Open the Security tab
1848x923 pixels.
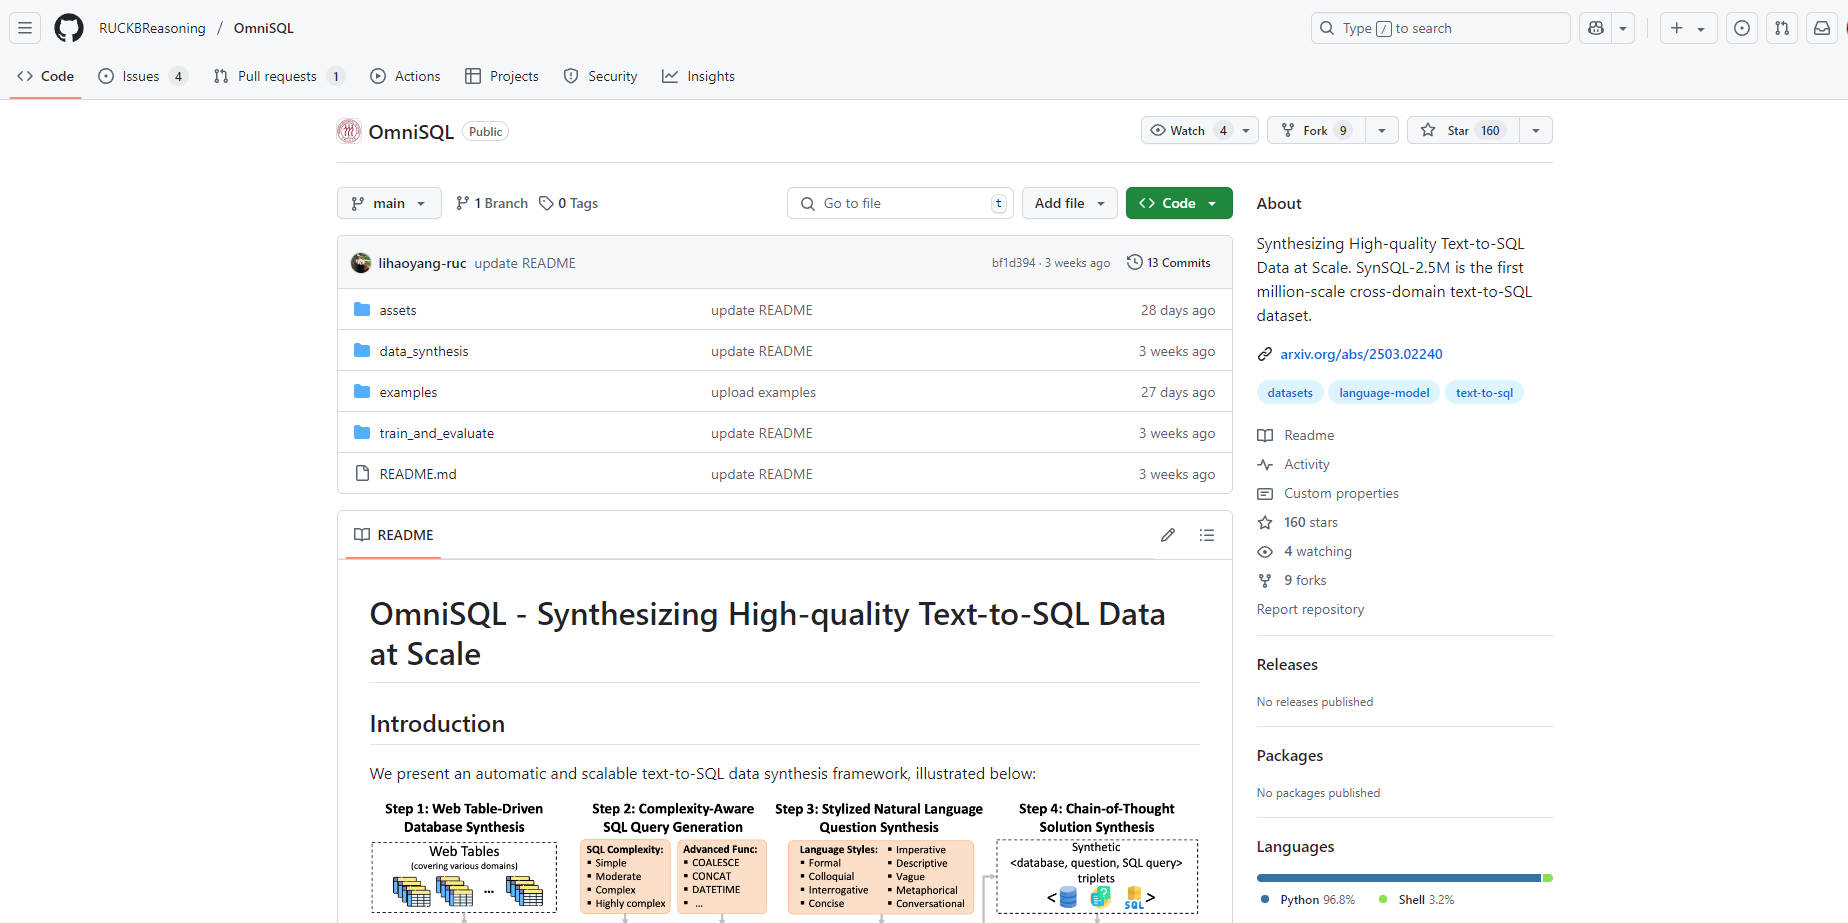(x=600, y=76)
